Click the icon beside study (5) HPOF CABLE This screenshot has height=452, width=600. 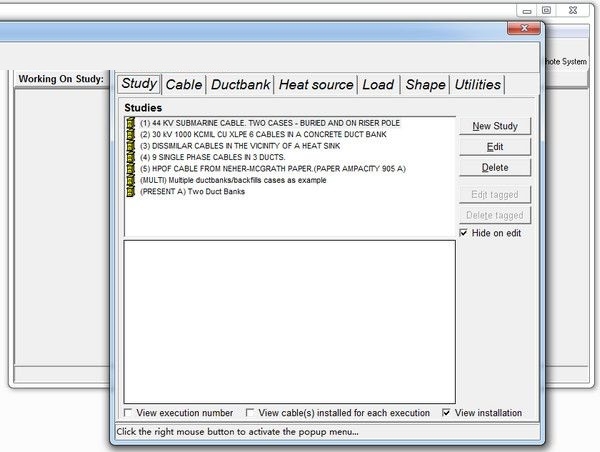click(x=130, y=169)
